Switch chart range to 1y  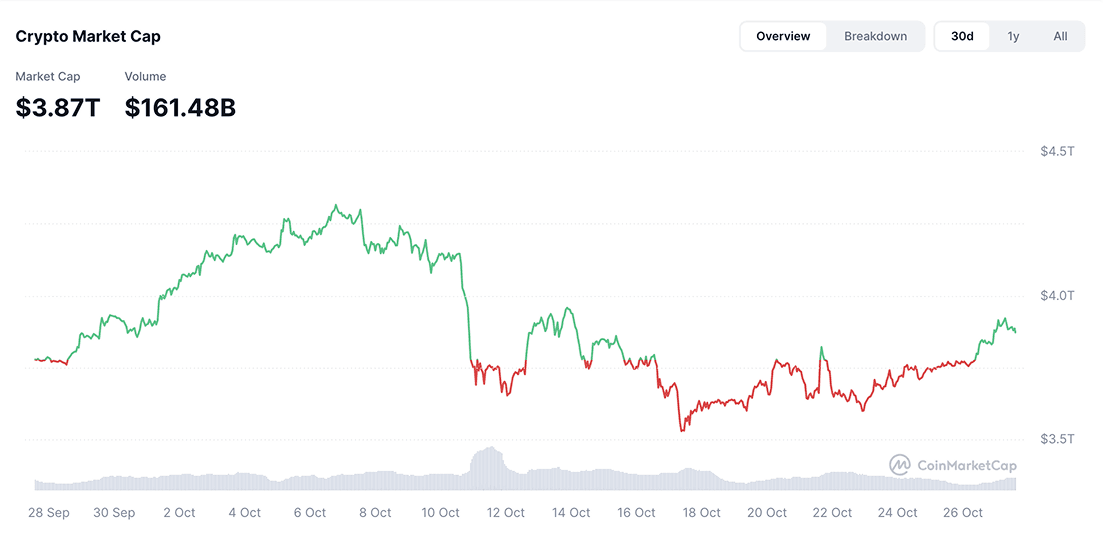point(1013,36)
